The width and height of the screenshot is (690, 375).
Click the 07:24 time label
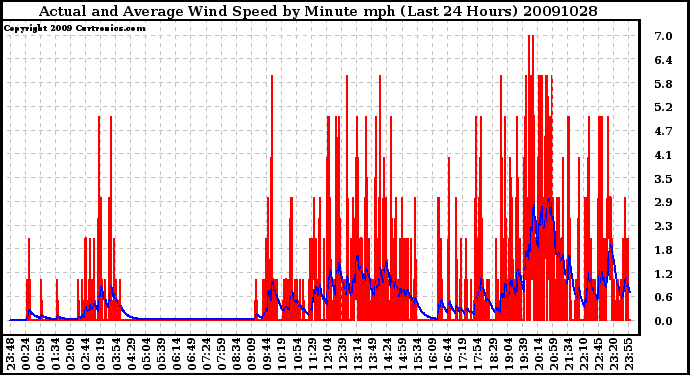pyautogui.click(x=206, y=354)
